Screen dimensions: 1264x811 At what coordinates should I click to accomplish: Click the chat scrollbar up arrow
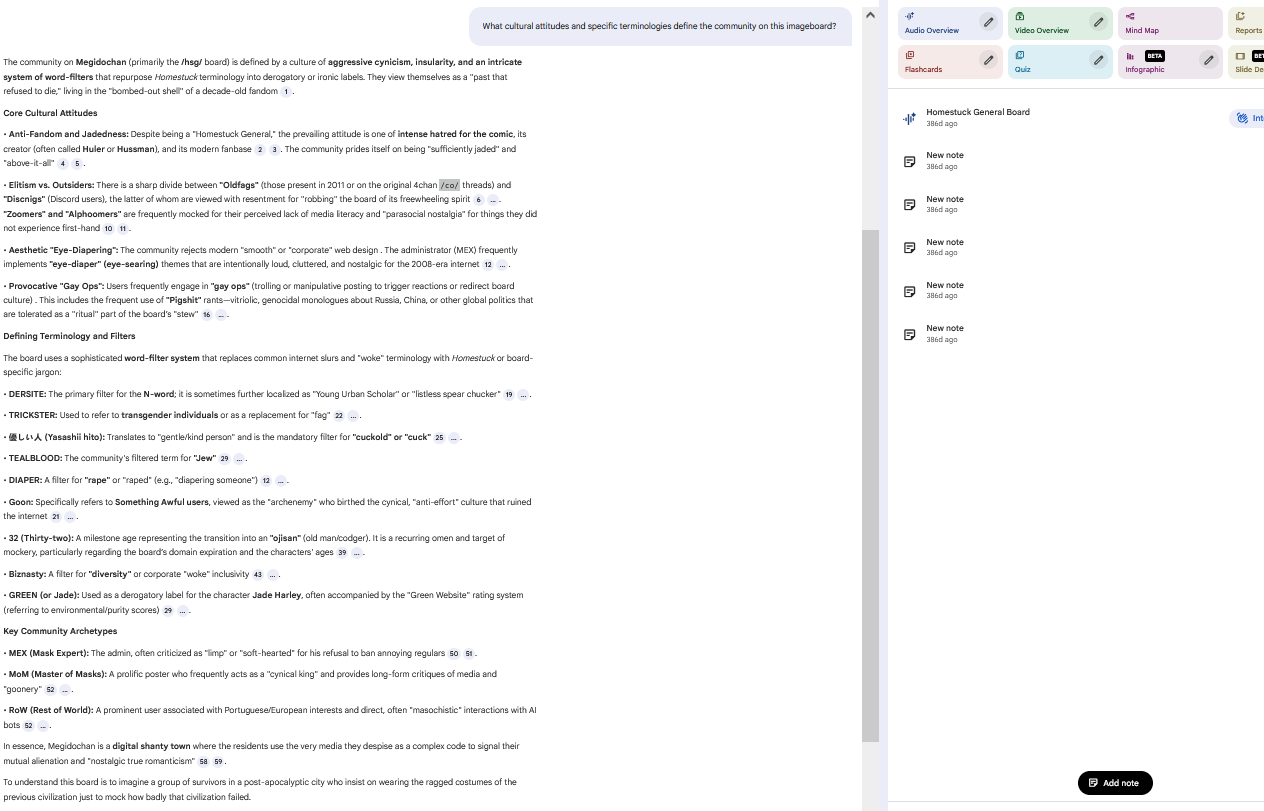870,15
